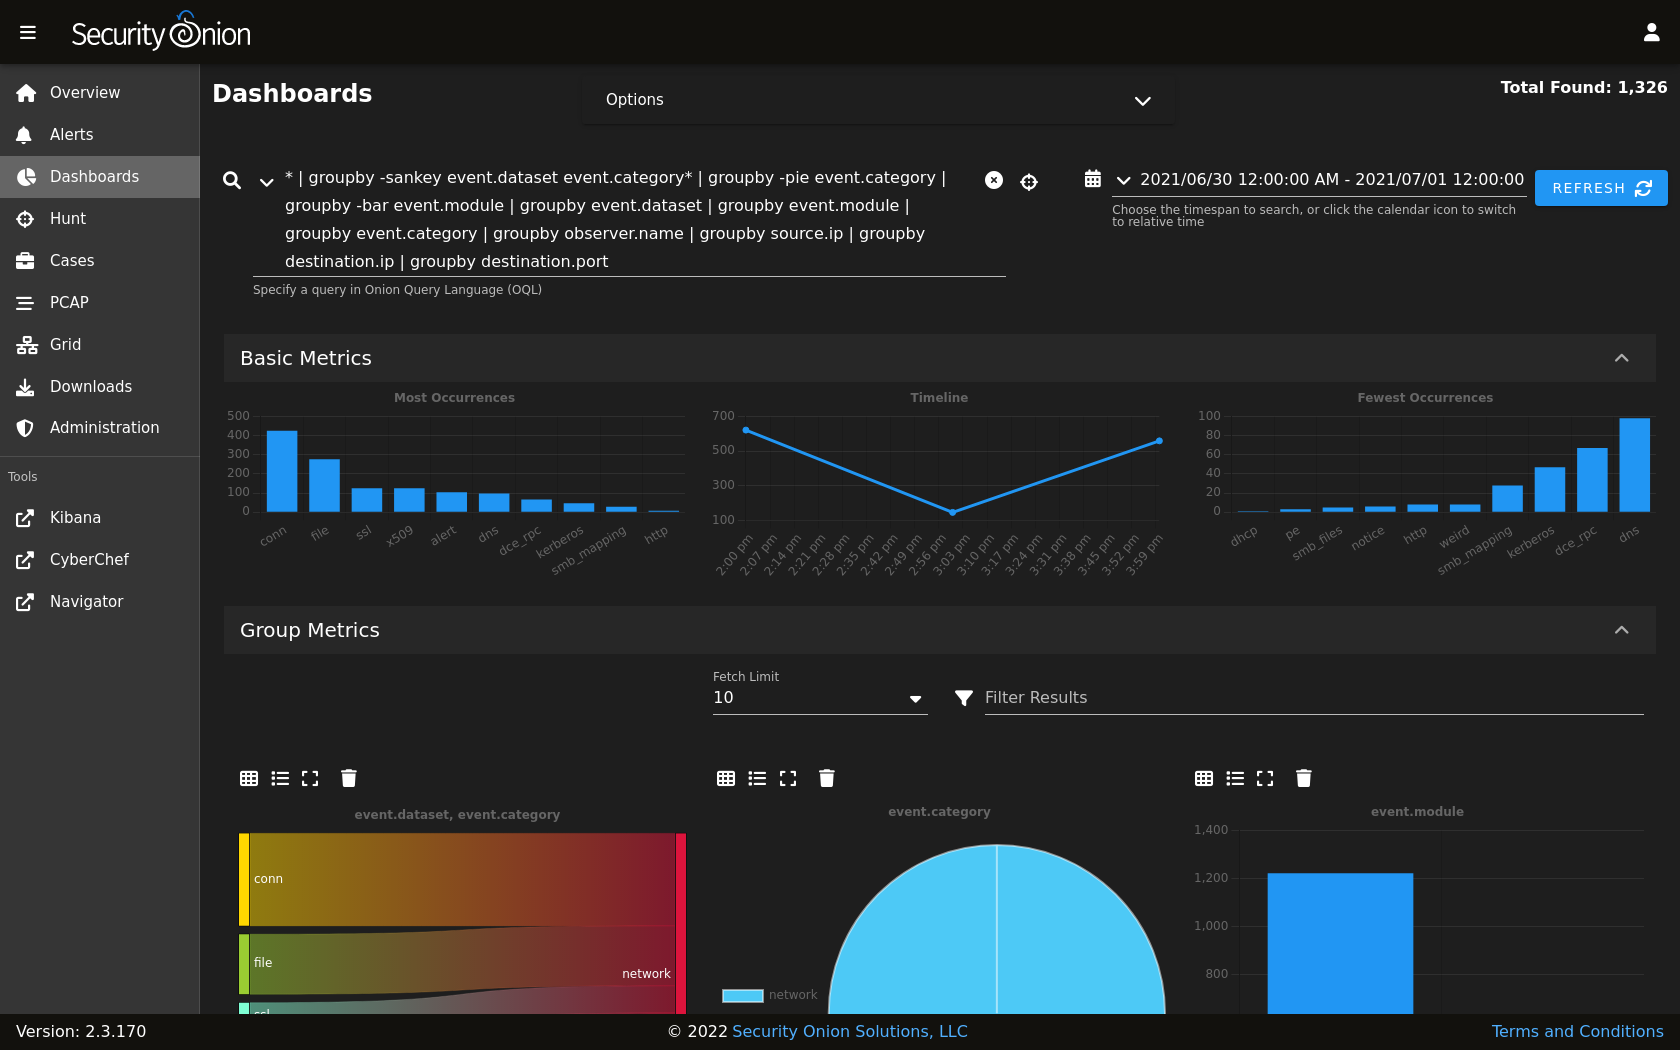Click the file node in sankey diagram
Screen dimensions: 1680x1050
[x=244, y=963]
